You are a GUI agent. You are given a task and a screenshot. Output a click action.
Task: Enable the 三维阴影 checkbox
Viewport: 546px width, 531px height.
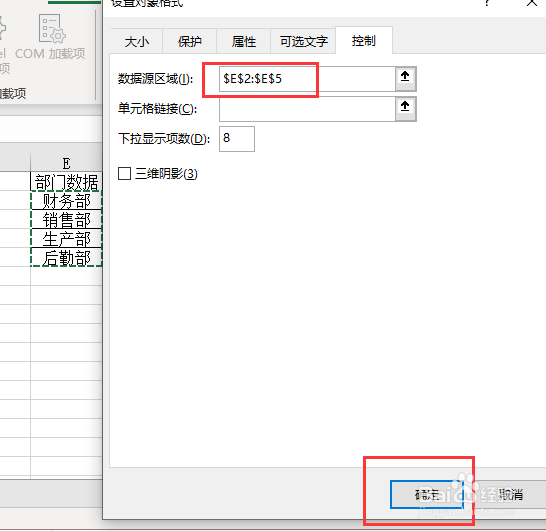pos(124,173)
